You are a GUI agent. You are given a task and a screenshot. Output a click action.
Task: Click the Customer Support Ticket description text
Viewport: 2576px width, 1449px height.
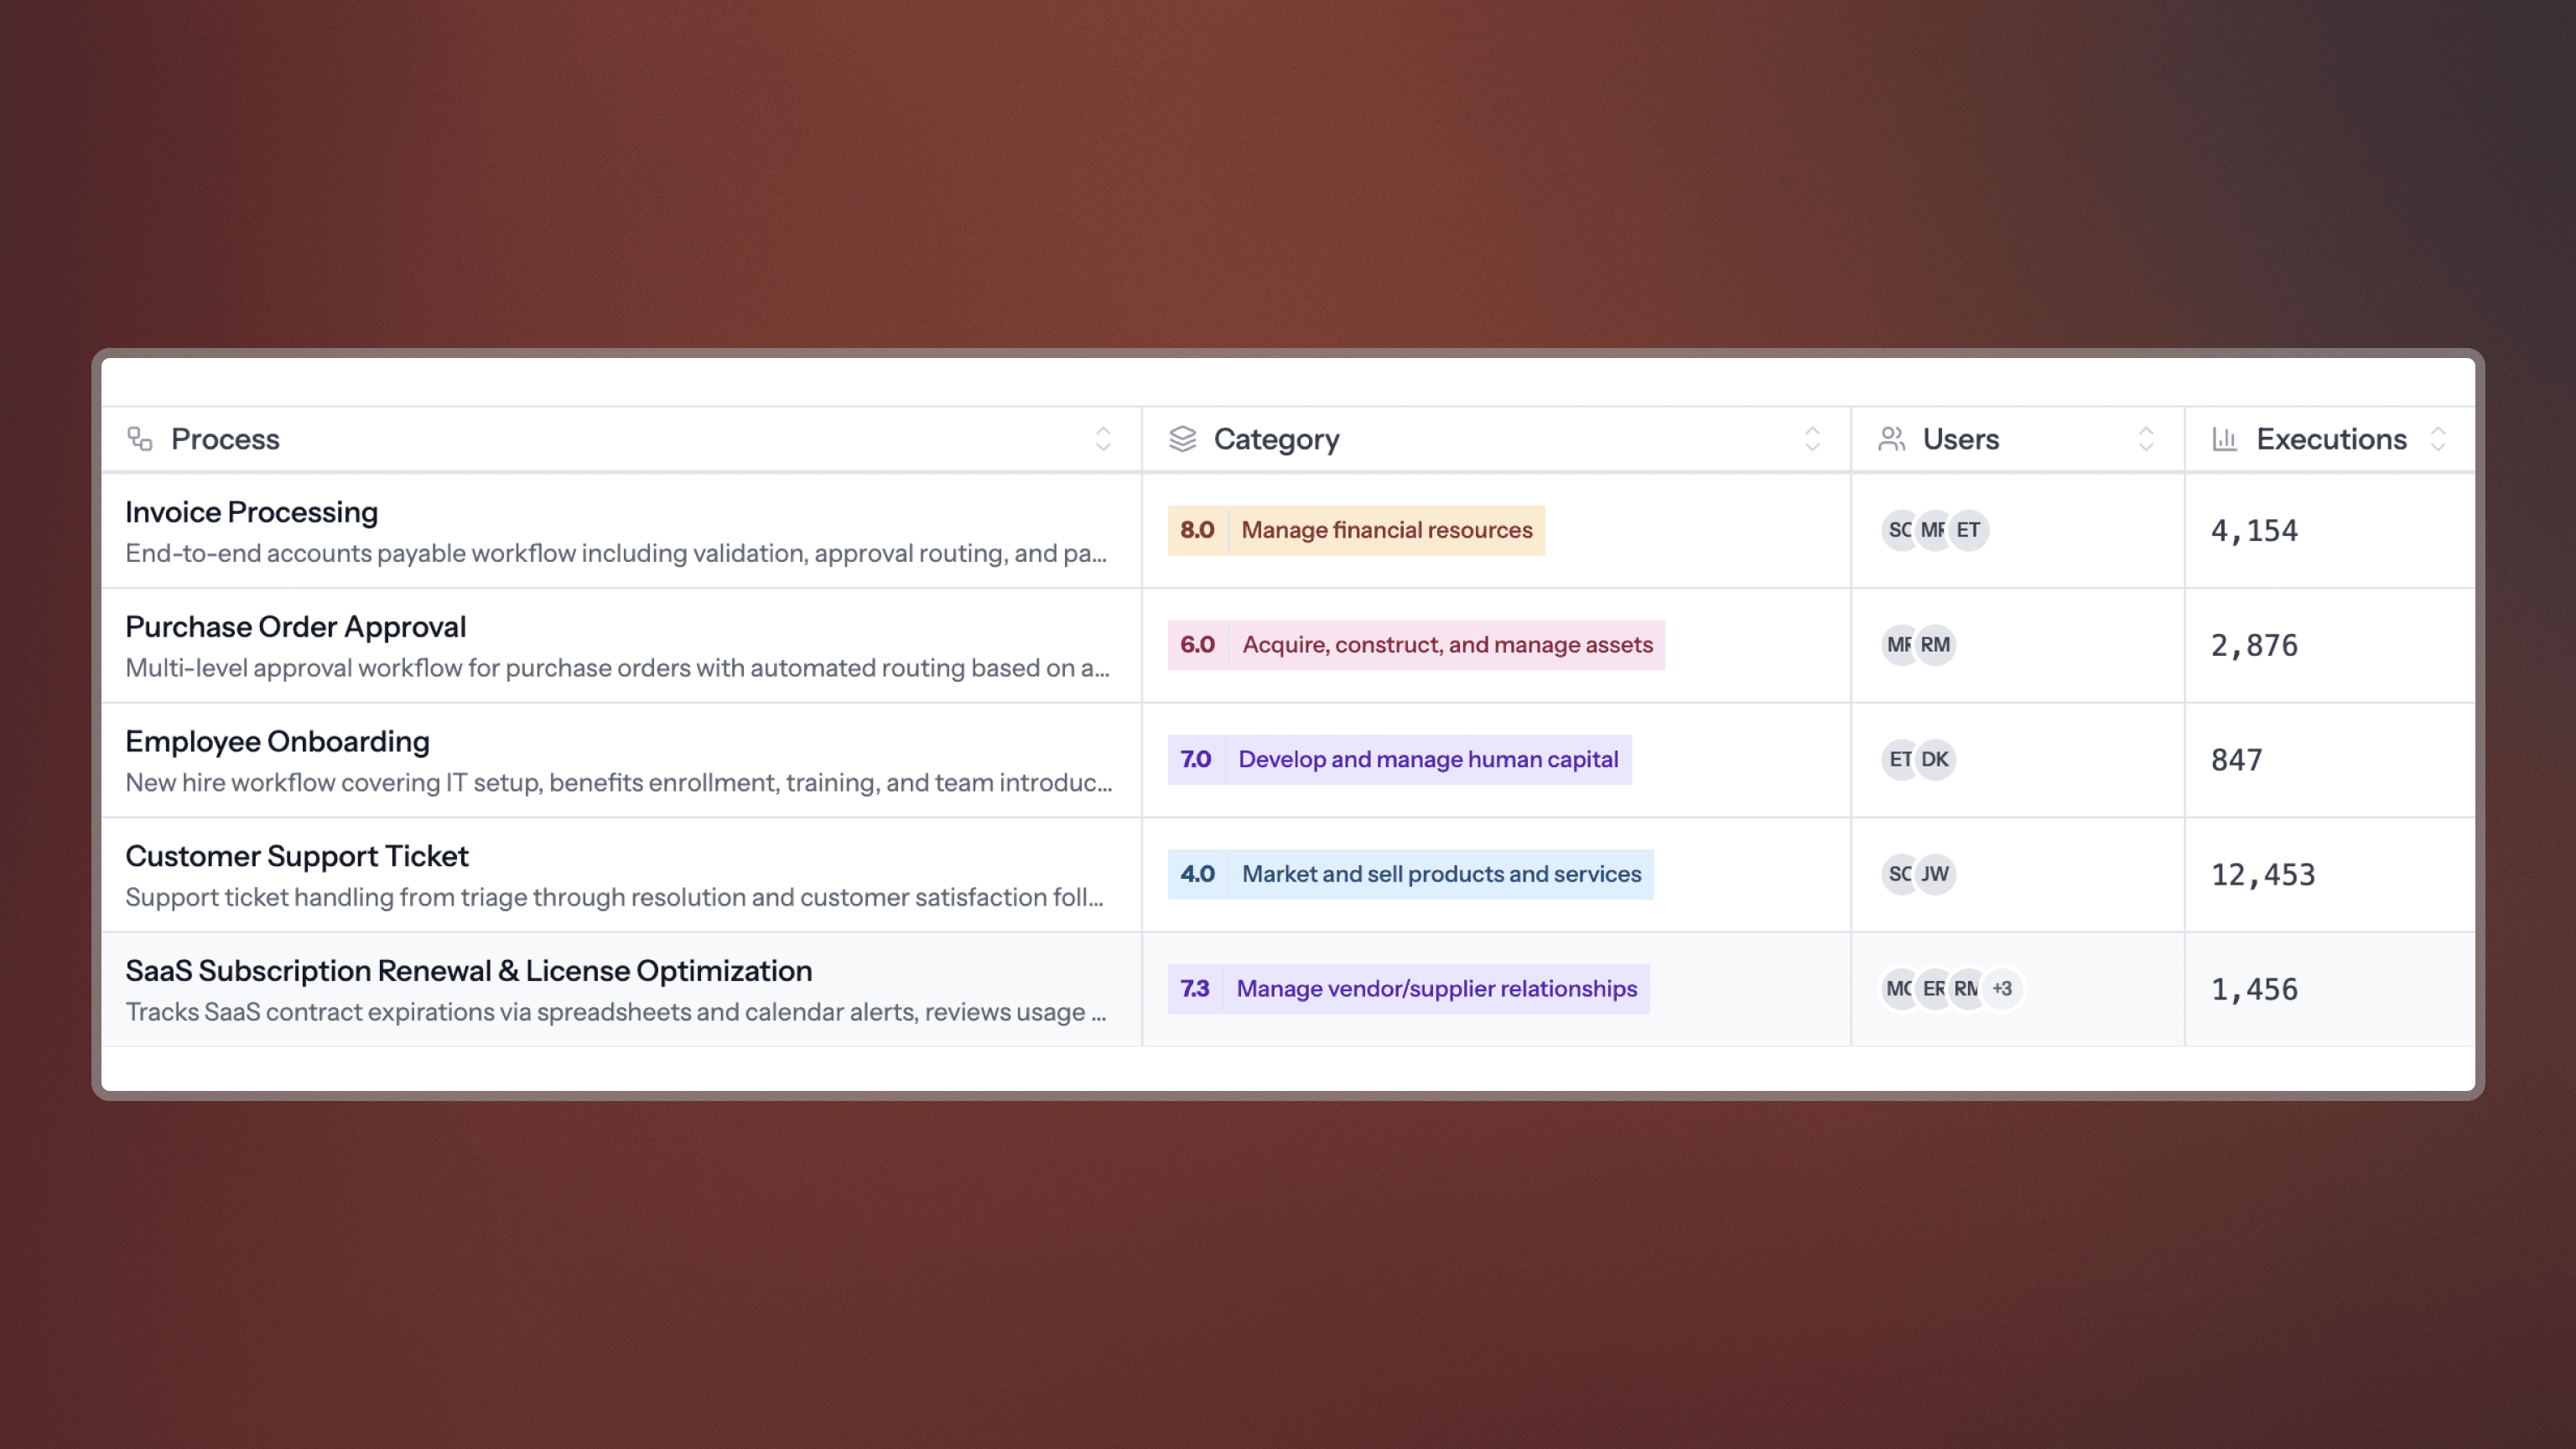pos(614,897)
